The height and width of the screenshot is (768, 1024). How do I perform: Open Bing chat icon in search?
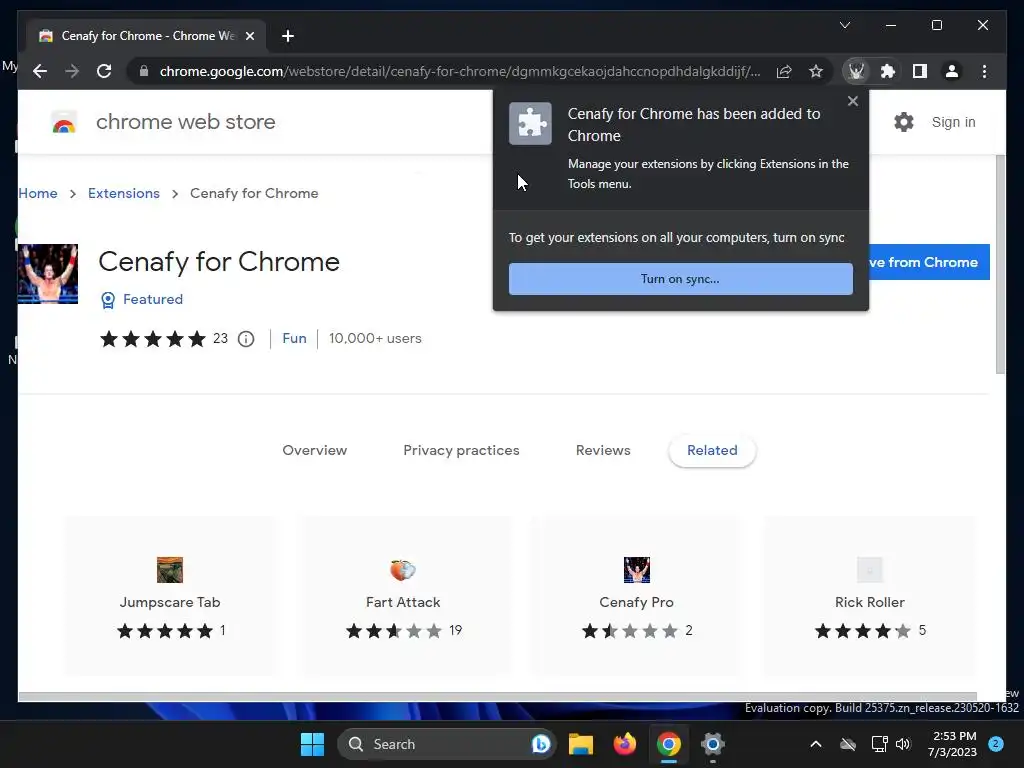pos(540,744)
